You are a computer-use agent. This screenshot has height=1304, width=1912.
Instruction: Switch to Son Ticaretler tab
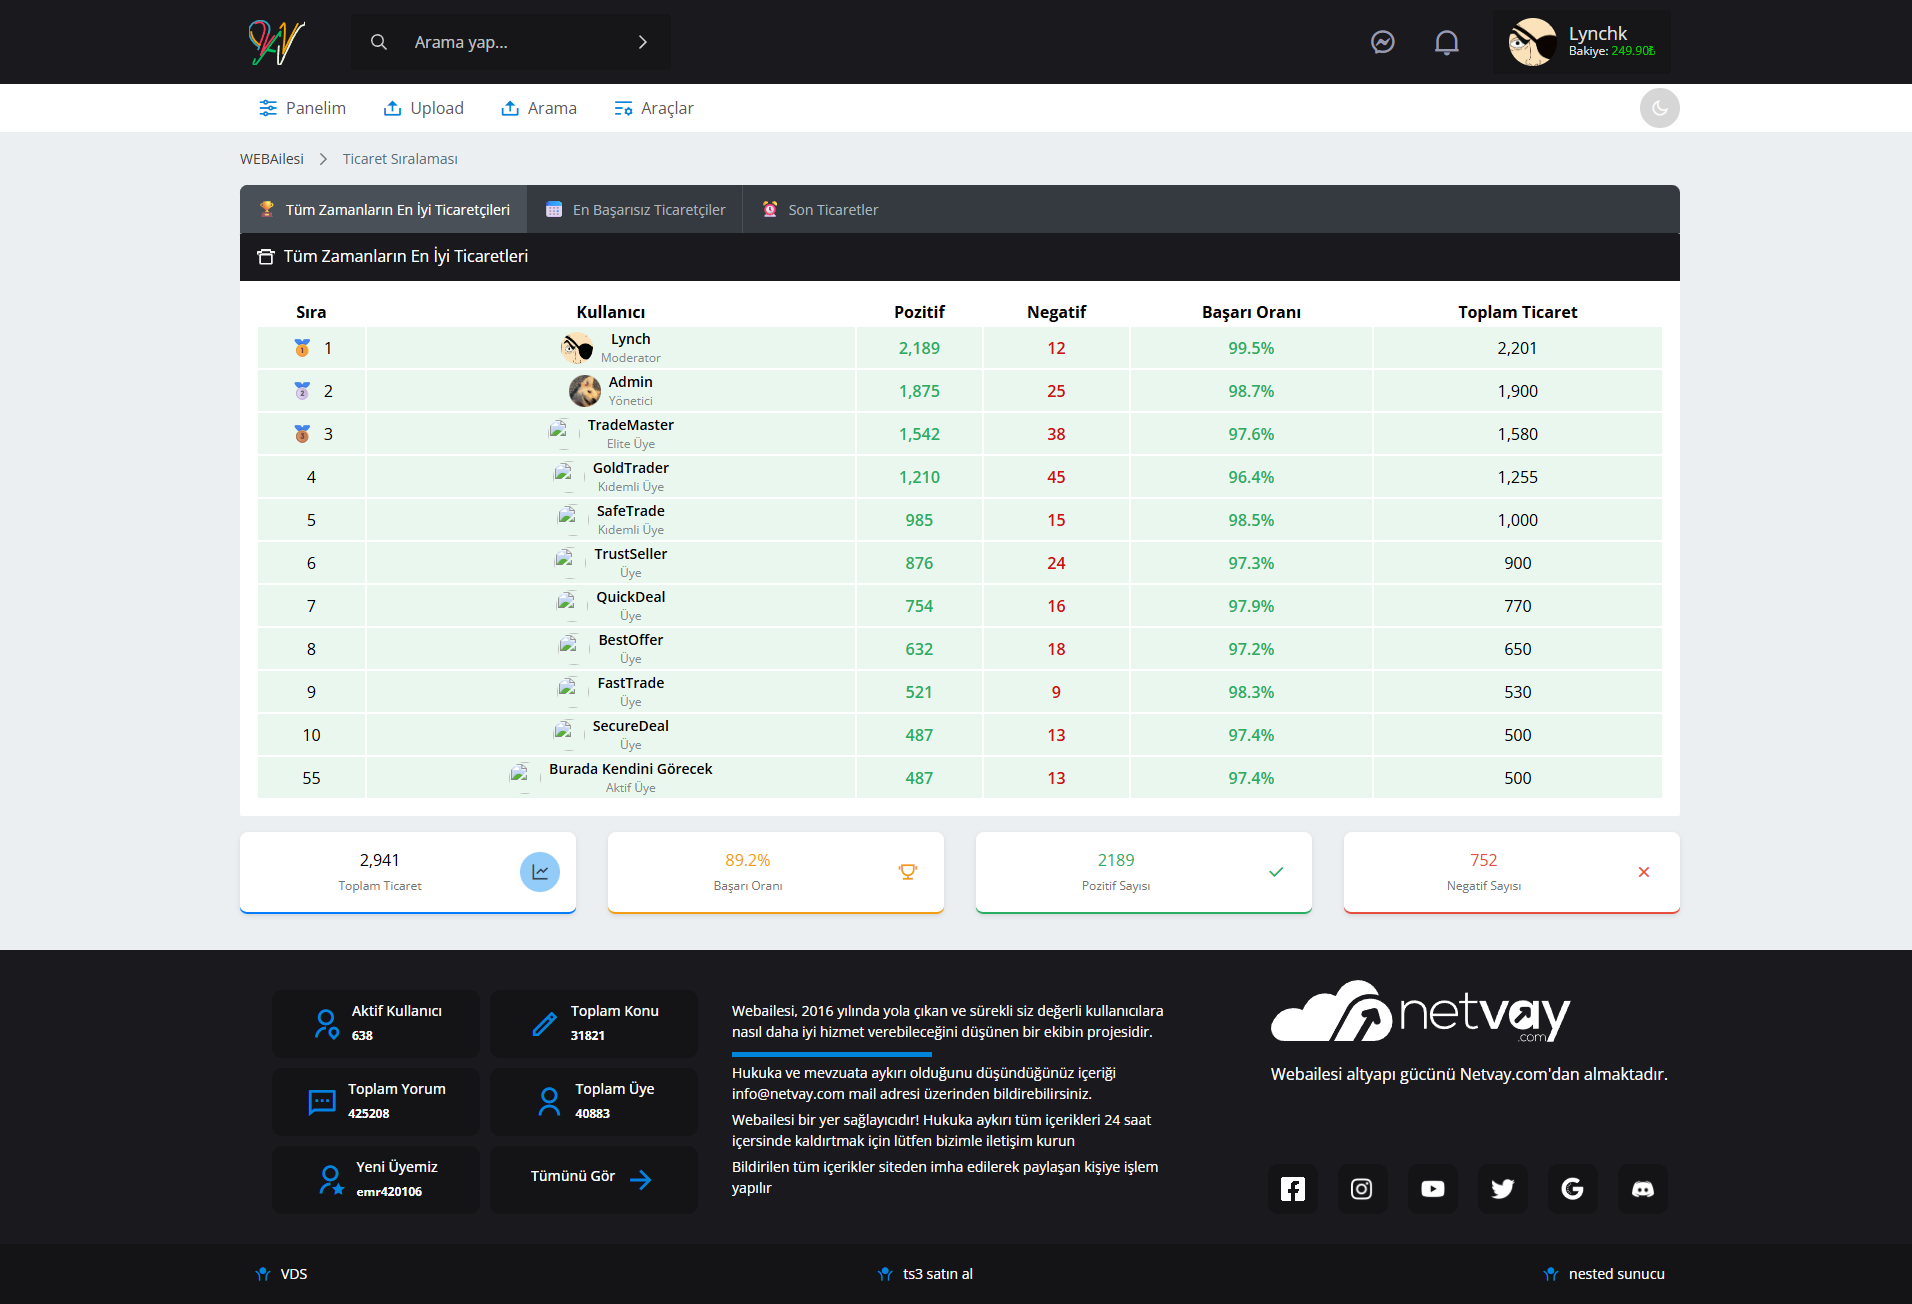click(820, 209)
